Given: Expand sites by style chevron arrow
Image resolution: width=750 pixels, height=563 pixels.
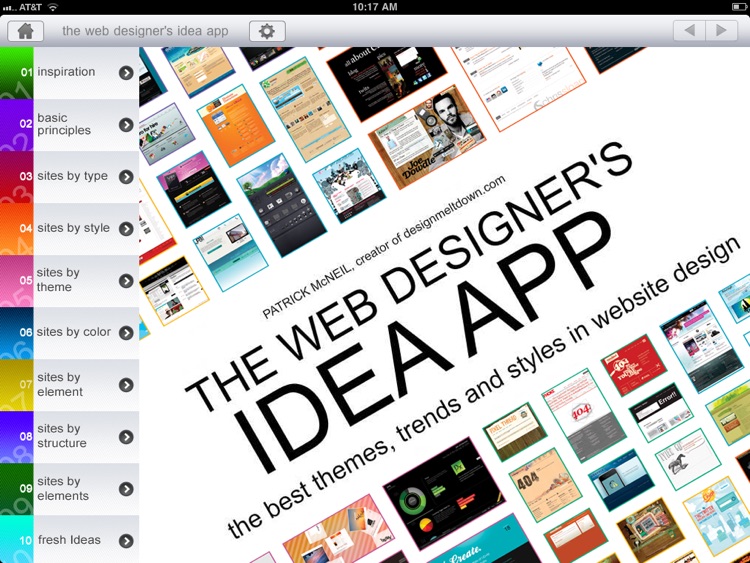Looking at the screenshot, I should (x=126, y=229).
